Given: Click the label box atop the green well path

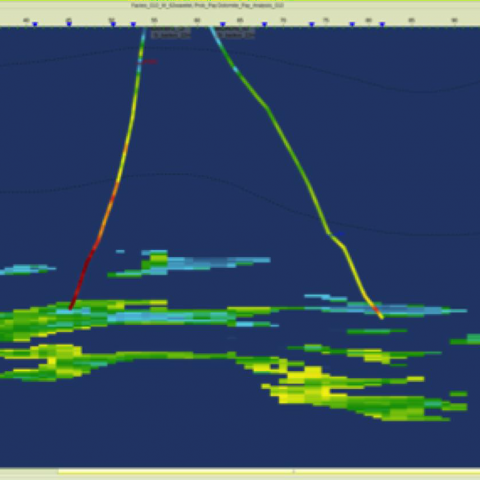Looking at the screenshot, I should click(x=235, y=32).
